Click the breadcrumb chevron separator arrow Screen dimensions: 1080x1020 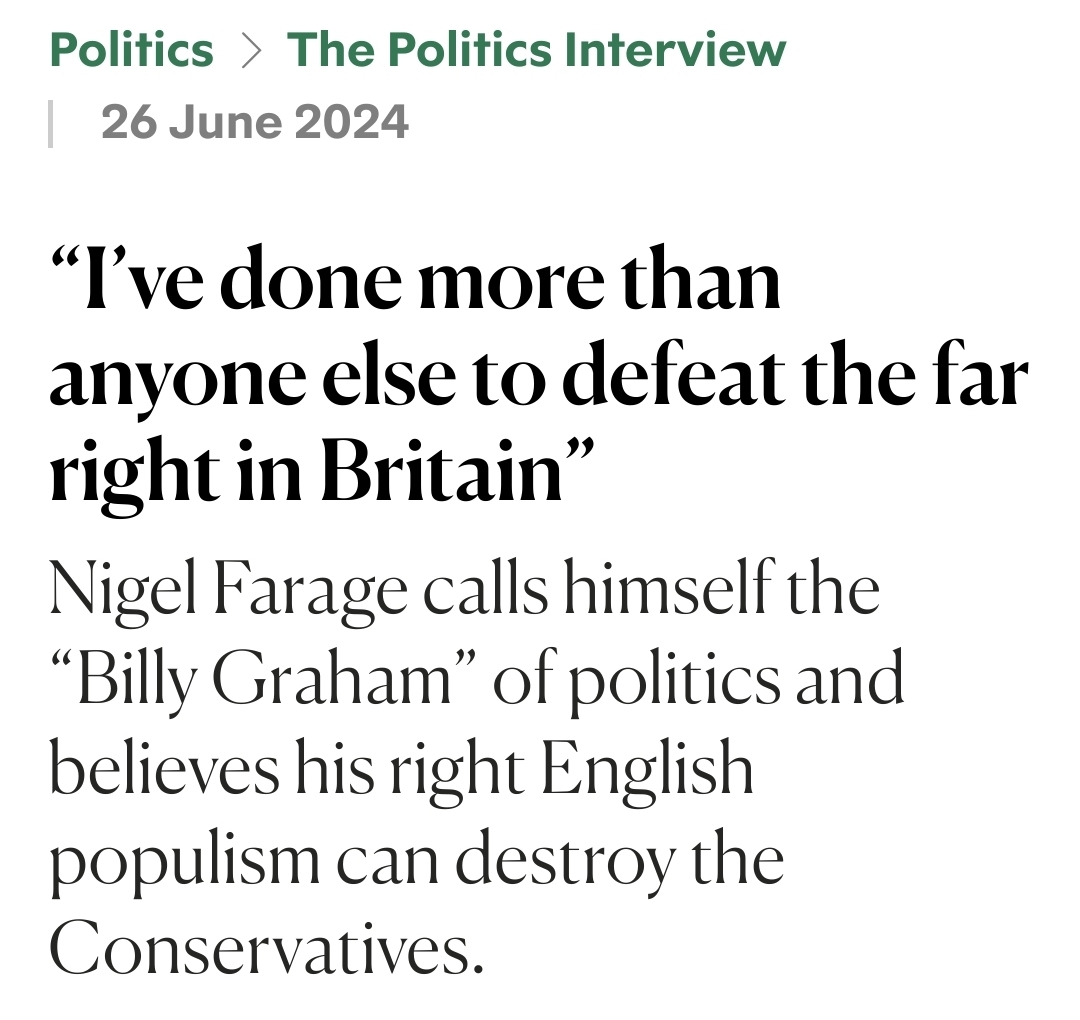(x=251, y=52)
